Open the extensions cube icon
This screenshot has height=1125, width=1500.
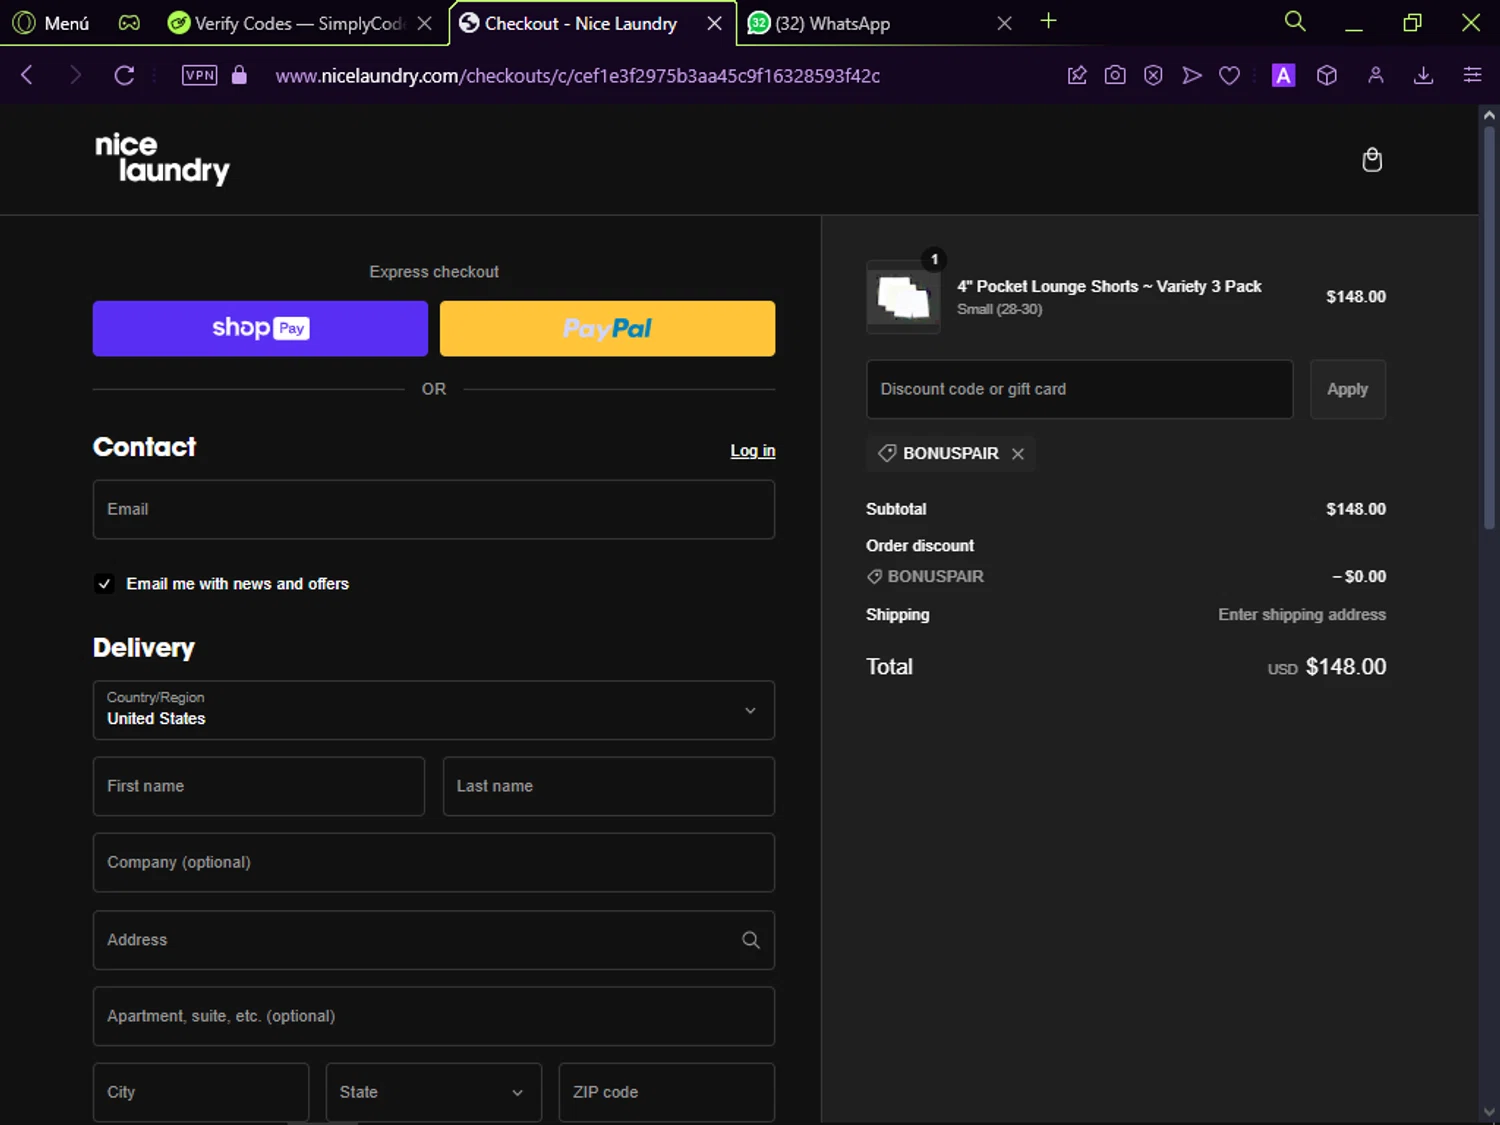click(x=1327, y=75)
